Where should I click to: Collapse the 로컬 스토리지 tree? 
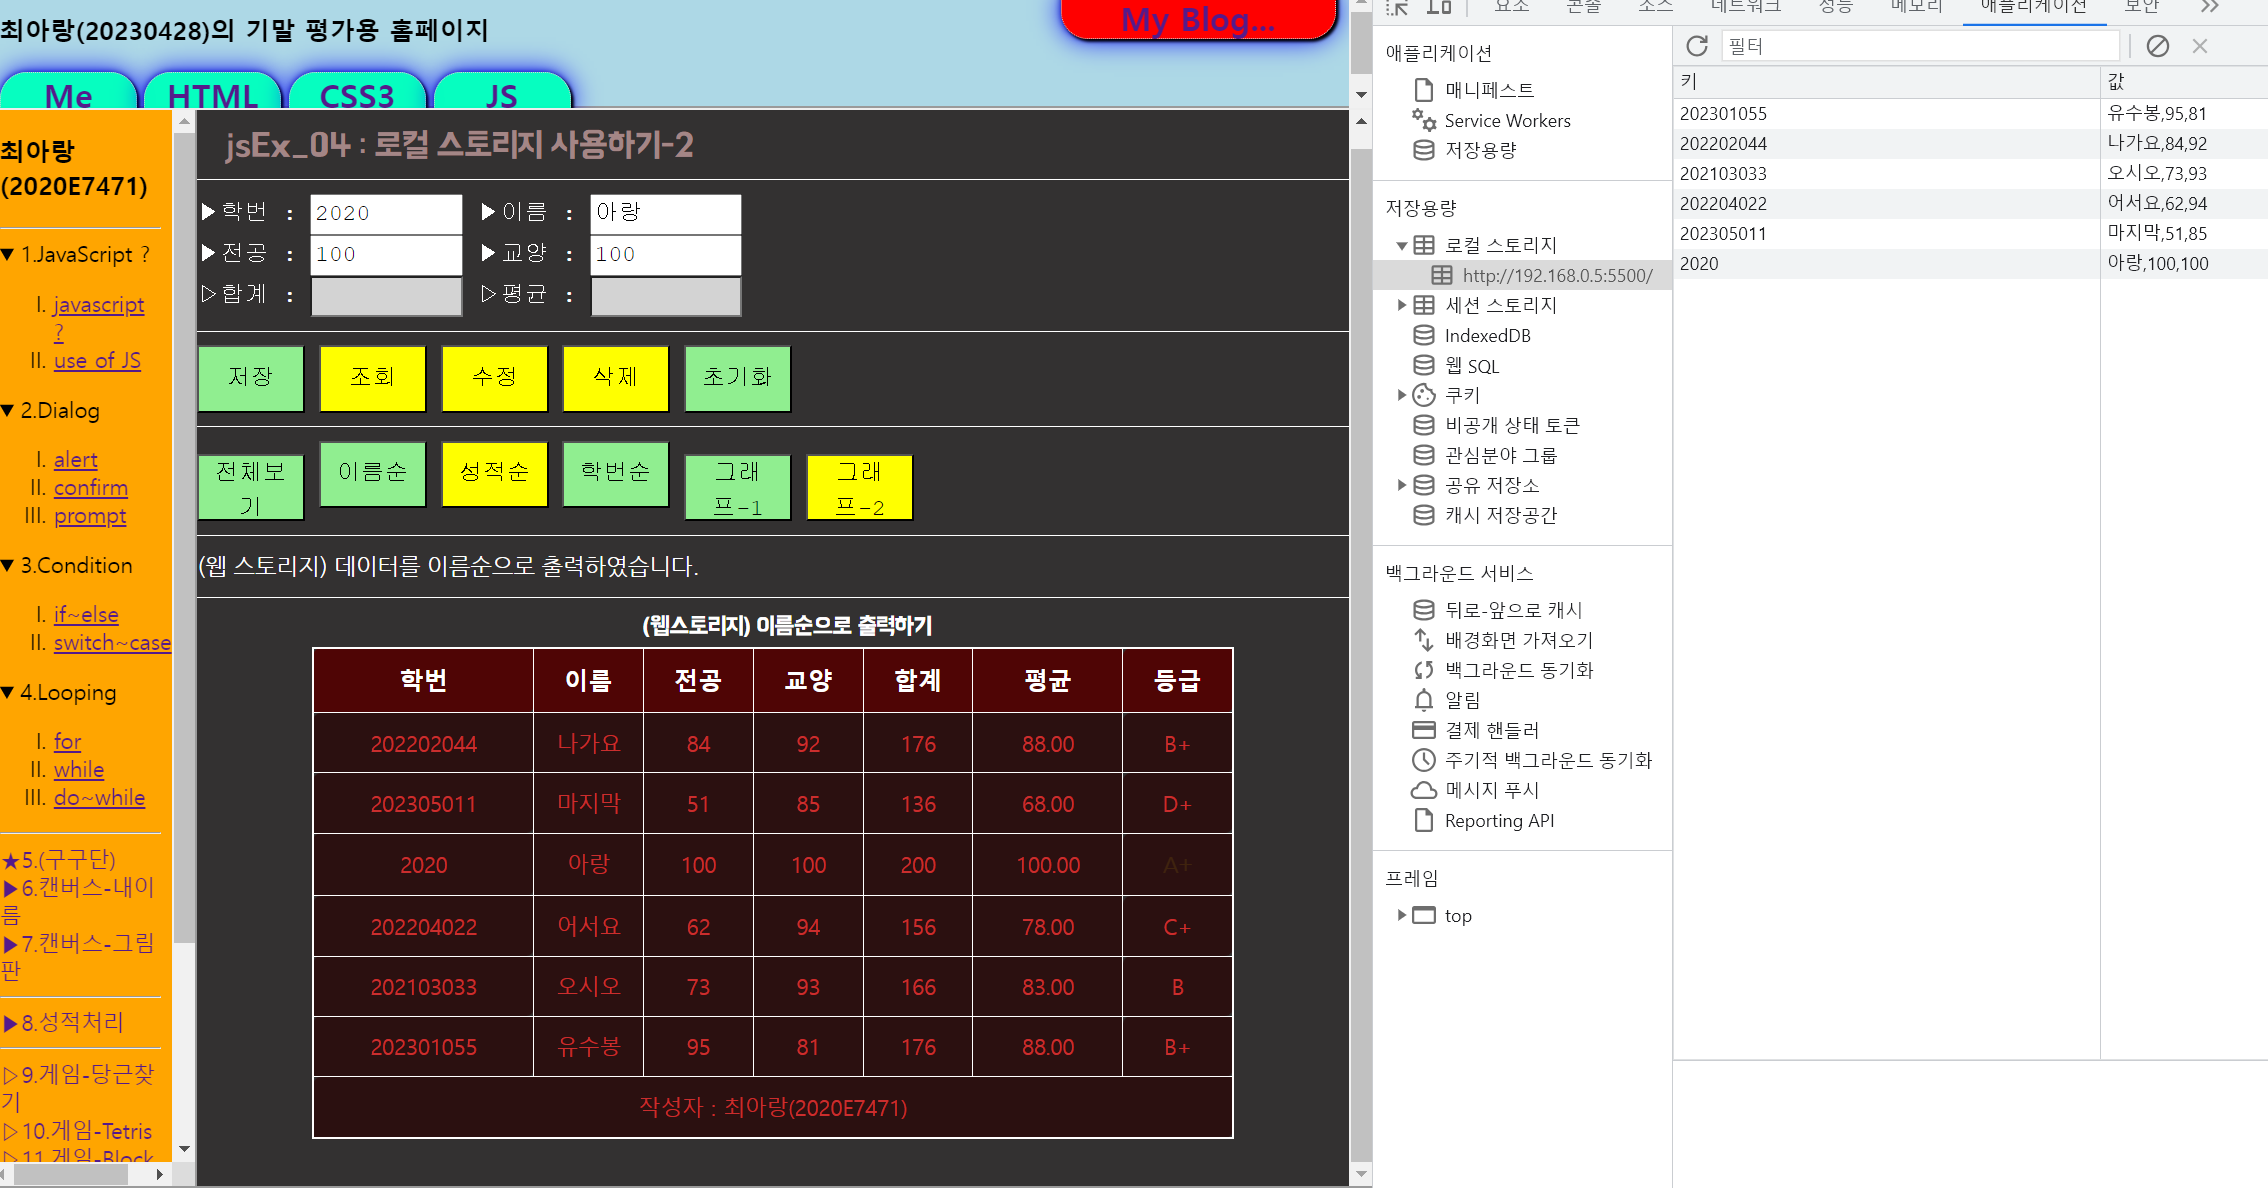point(1402,246)
